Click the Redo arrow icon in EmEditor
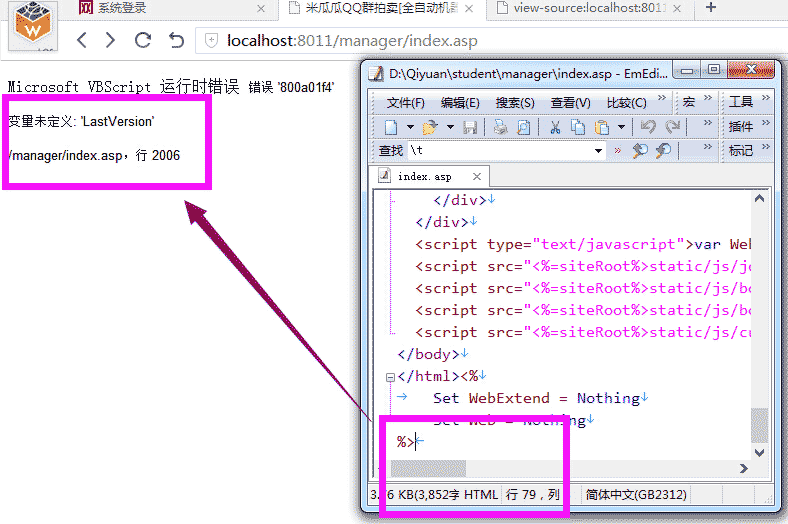The height and width of the screenshot is (524, 788). tap(672, 127)
